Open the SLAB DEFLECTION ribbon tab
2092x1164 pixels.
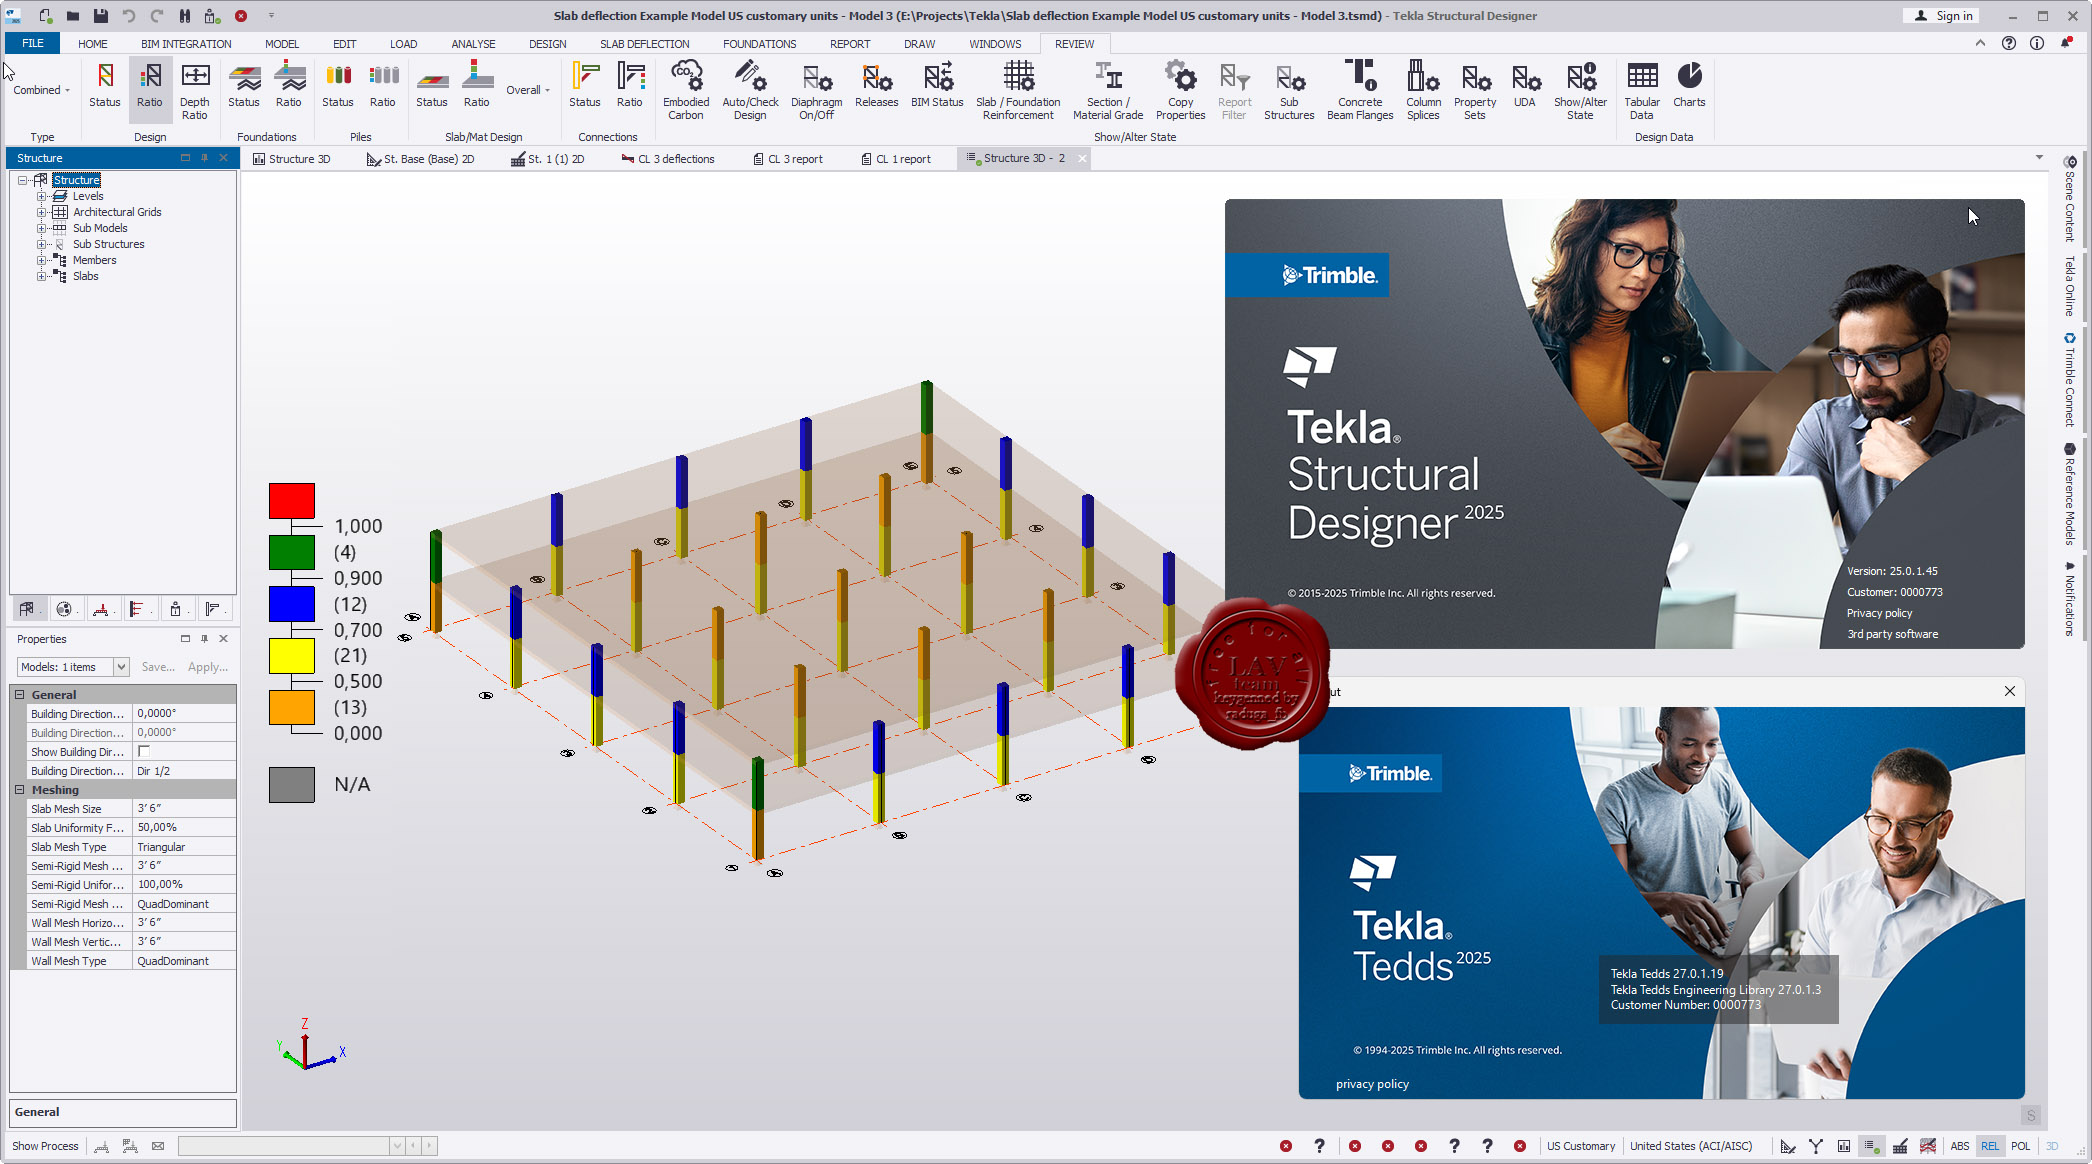click(645, 44)
